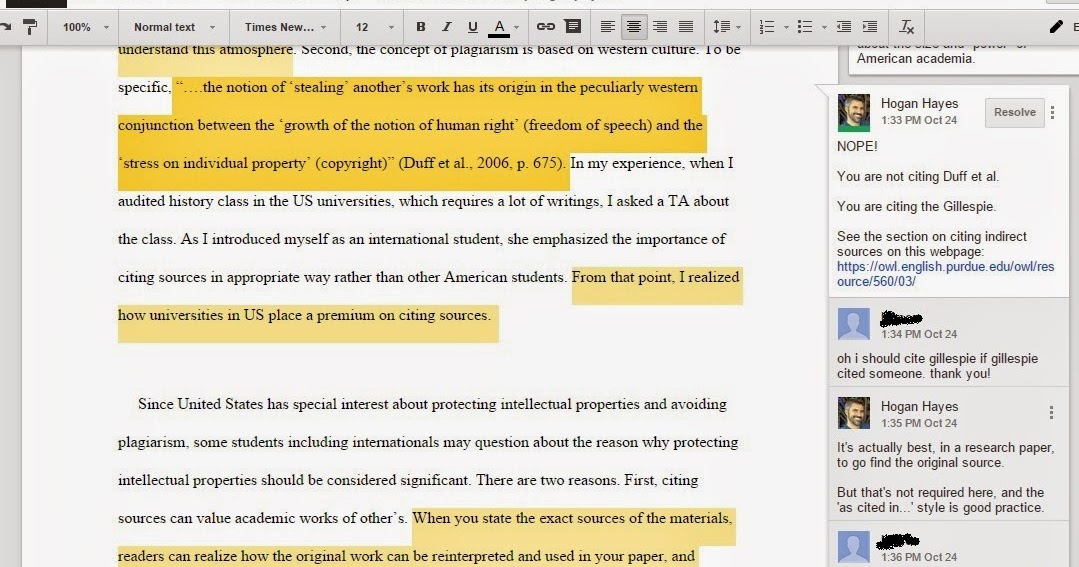Click the NOPE! comment text
1079x567 pixels.
coord(857,146)
